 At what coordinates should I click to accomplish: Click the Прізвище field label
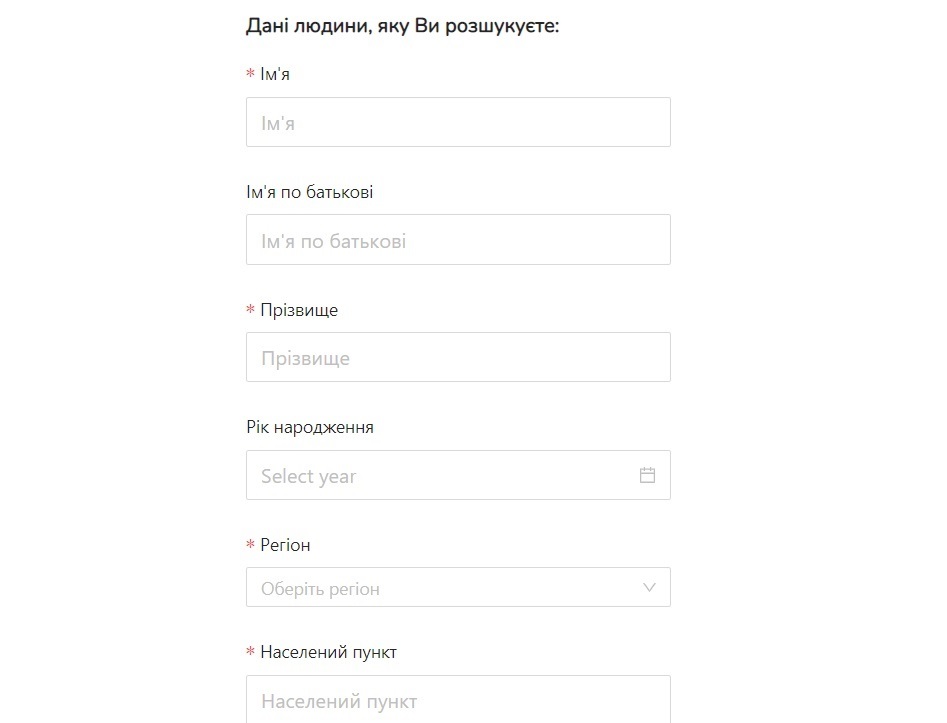click(299, 310)
